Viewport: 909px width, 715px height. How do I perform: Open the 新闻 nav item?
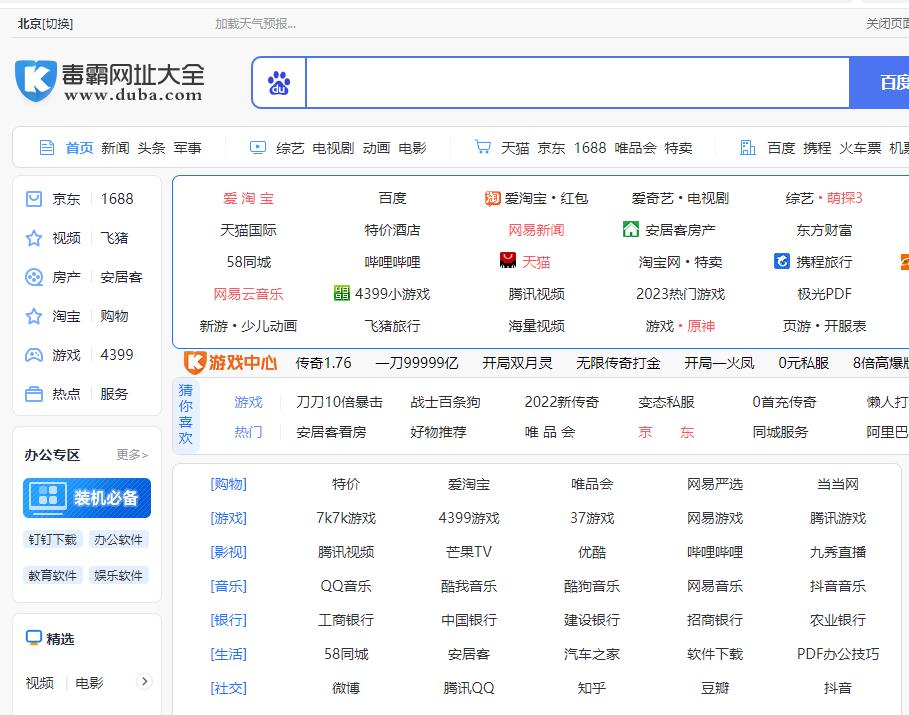click(115, 148)
